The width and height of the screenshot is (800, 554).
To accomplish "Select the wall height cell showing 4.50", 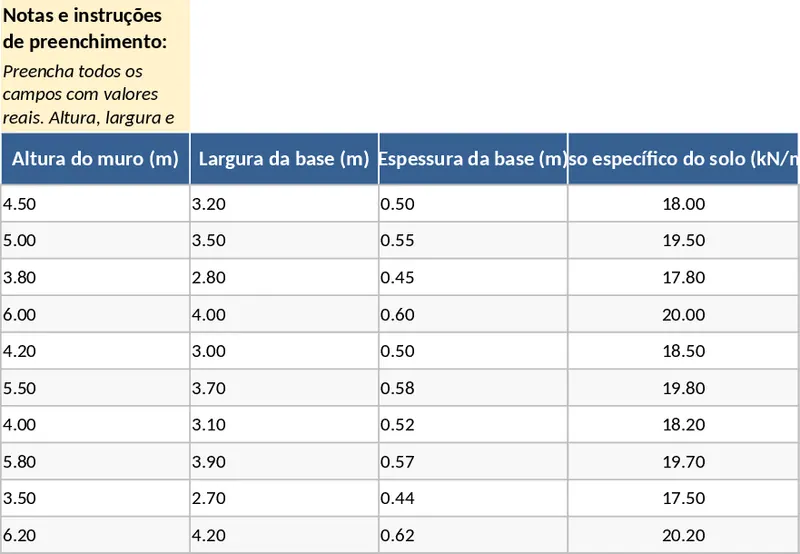I will point(95,204).
